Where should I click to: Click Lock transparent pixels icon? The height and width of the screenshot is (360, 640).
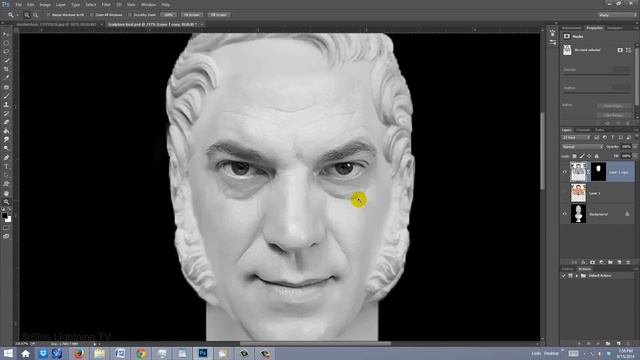[574, 156]
